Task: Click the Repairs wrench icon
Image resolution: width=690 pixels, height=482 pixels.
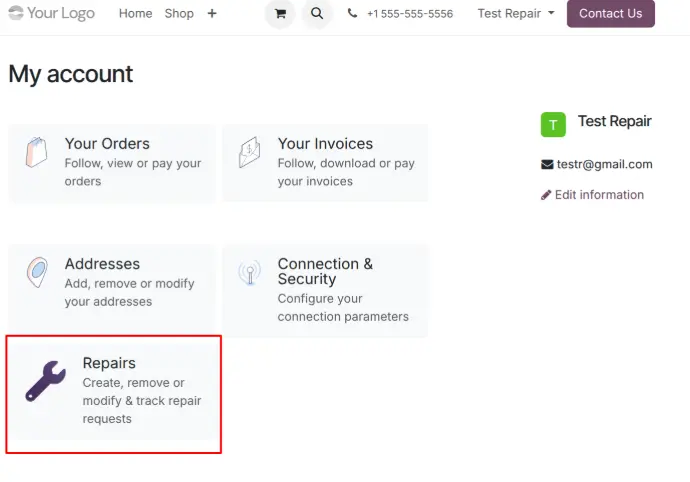Action: tap(45, 381)
